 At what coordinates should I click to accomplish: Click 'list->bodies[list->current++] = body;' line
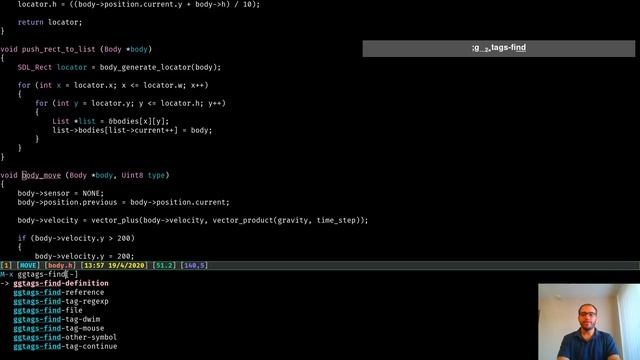(x=132, y=131)
